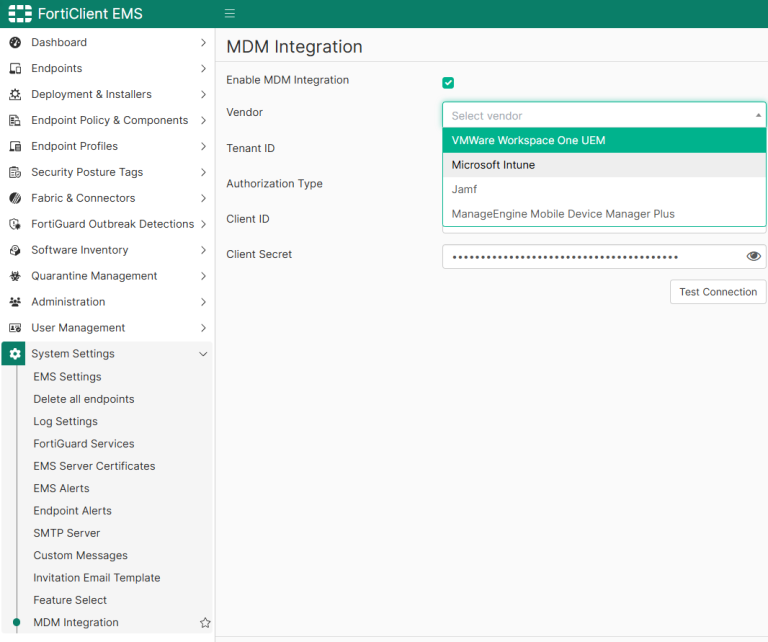
Task: Expand User Management chevron
Action: [x=203, y=328]
